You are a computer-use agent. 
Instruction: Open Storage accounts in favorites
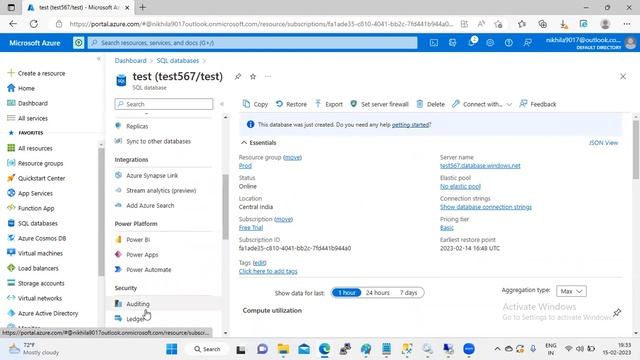36,283
